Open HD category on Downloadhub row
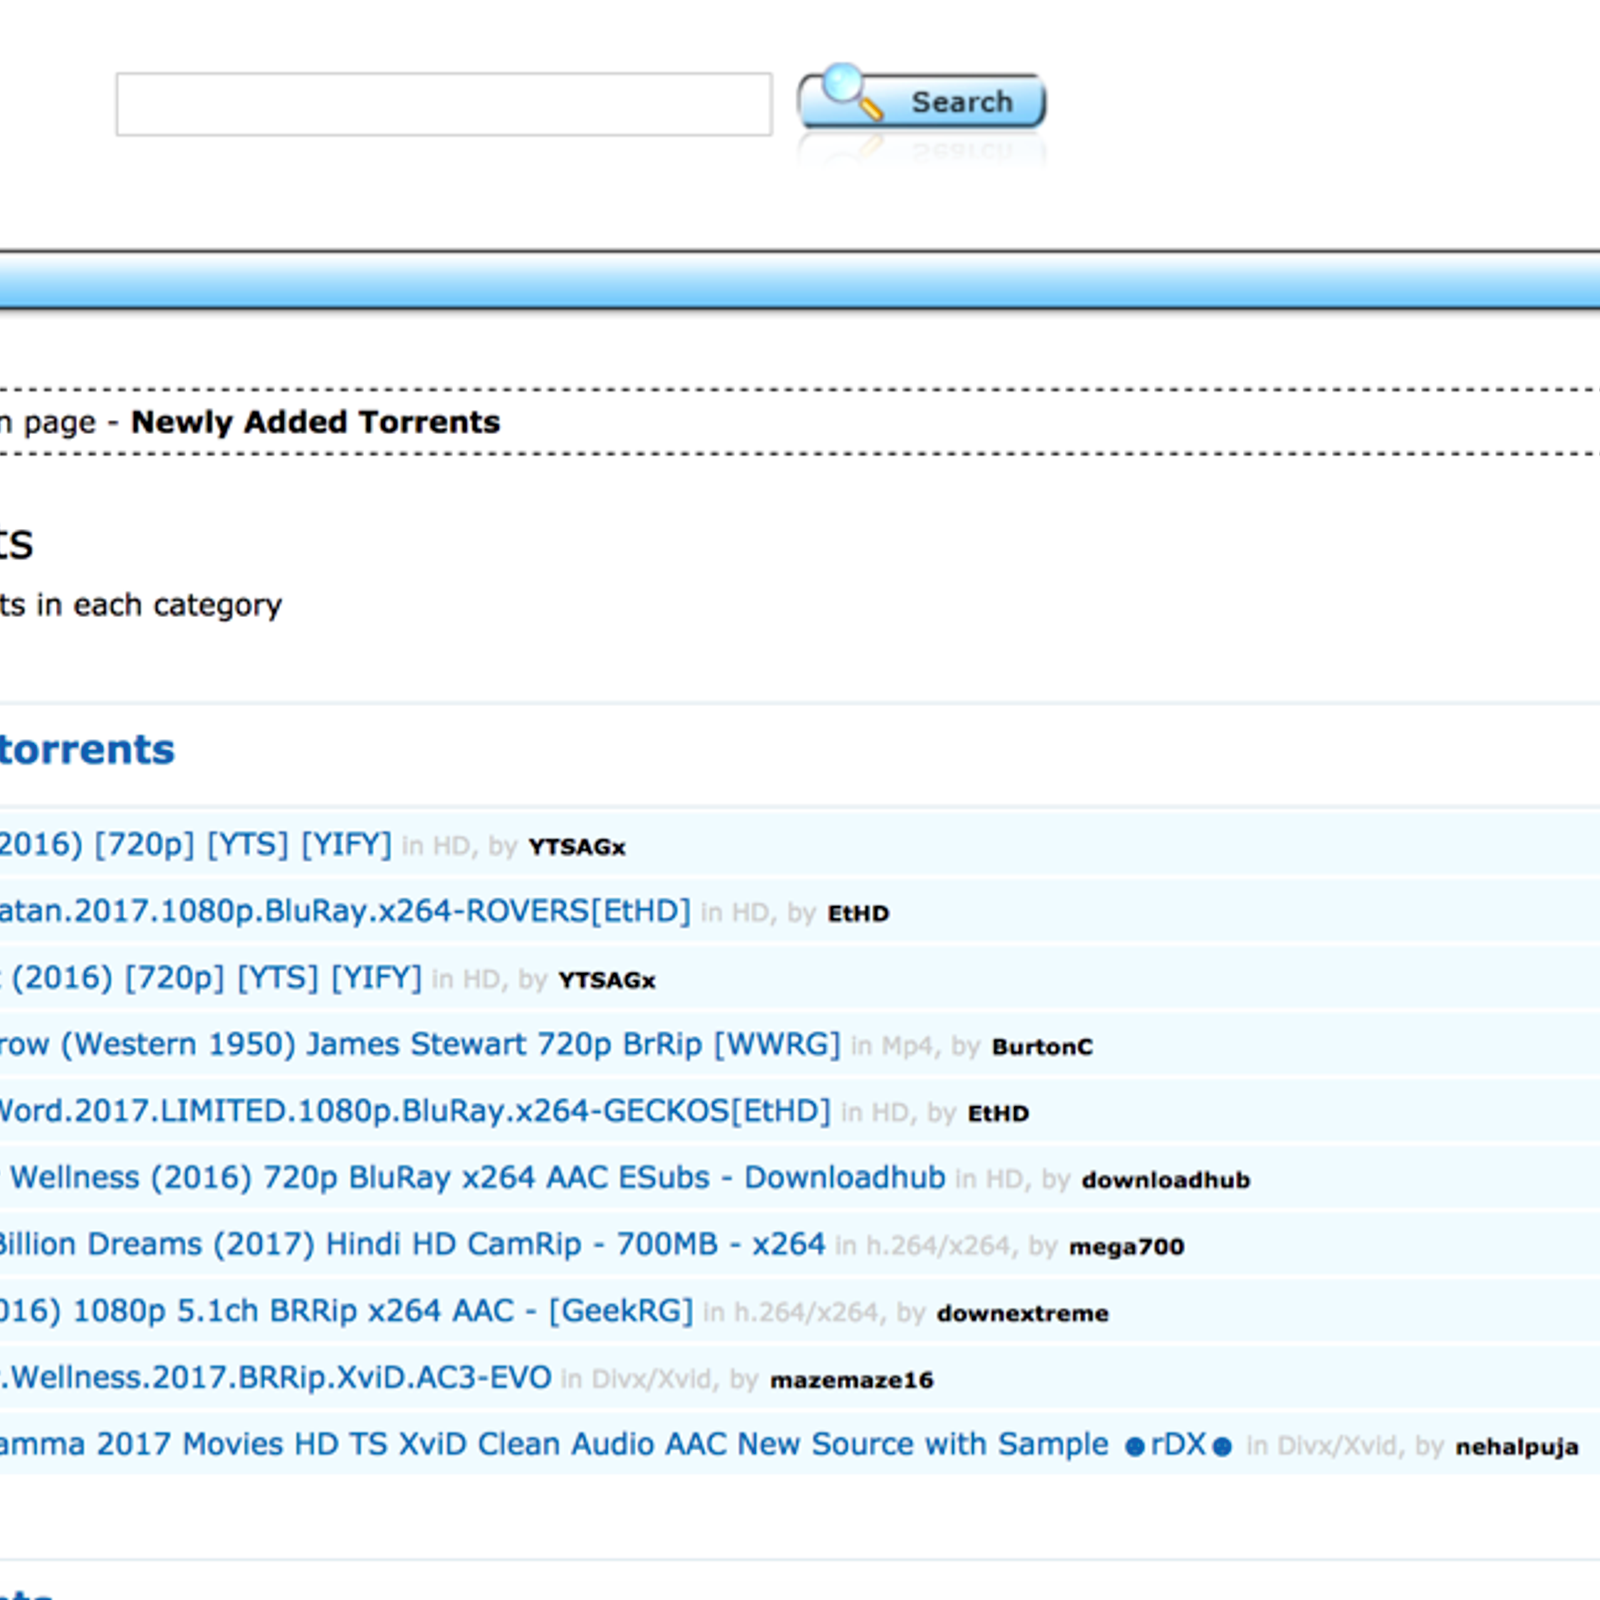 [x=1004, y=1181]
